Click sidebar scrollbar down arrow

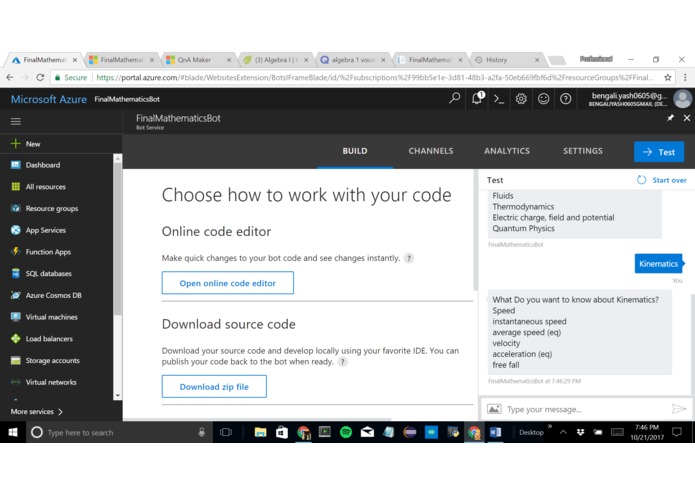(117, 395)
